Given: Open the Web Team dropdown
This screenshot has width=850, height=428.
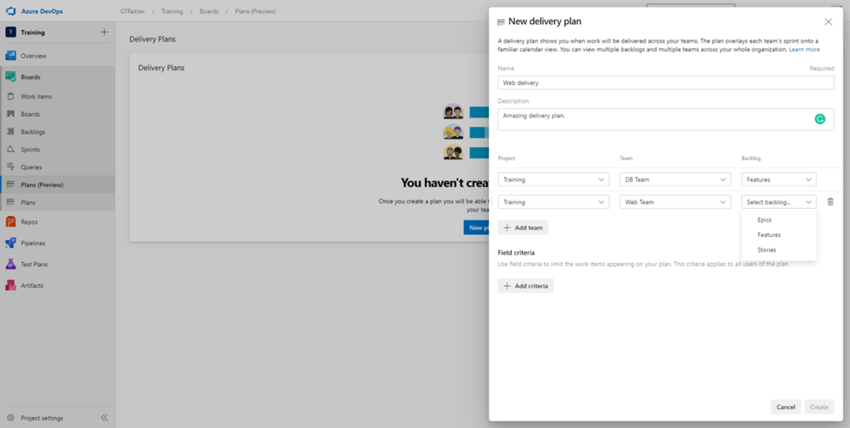Looking at the screenshot, I should pyautogui.click(x=675, y=202).
